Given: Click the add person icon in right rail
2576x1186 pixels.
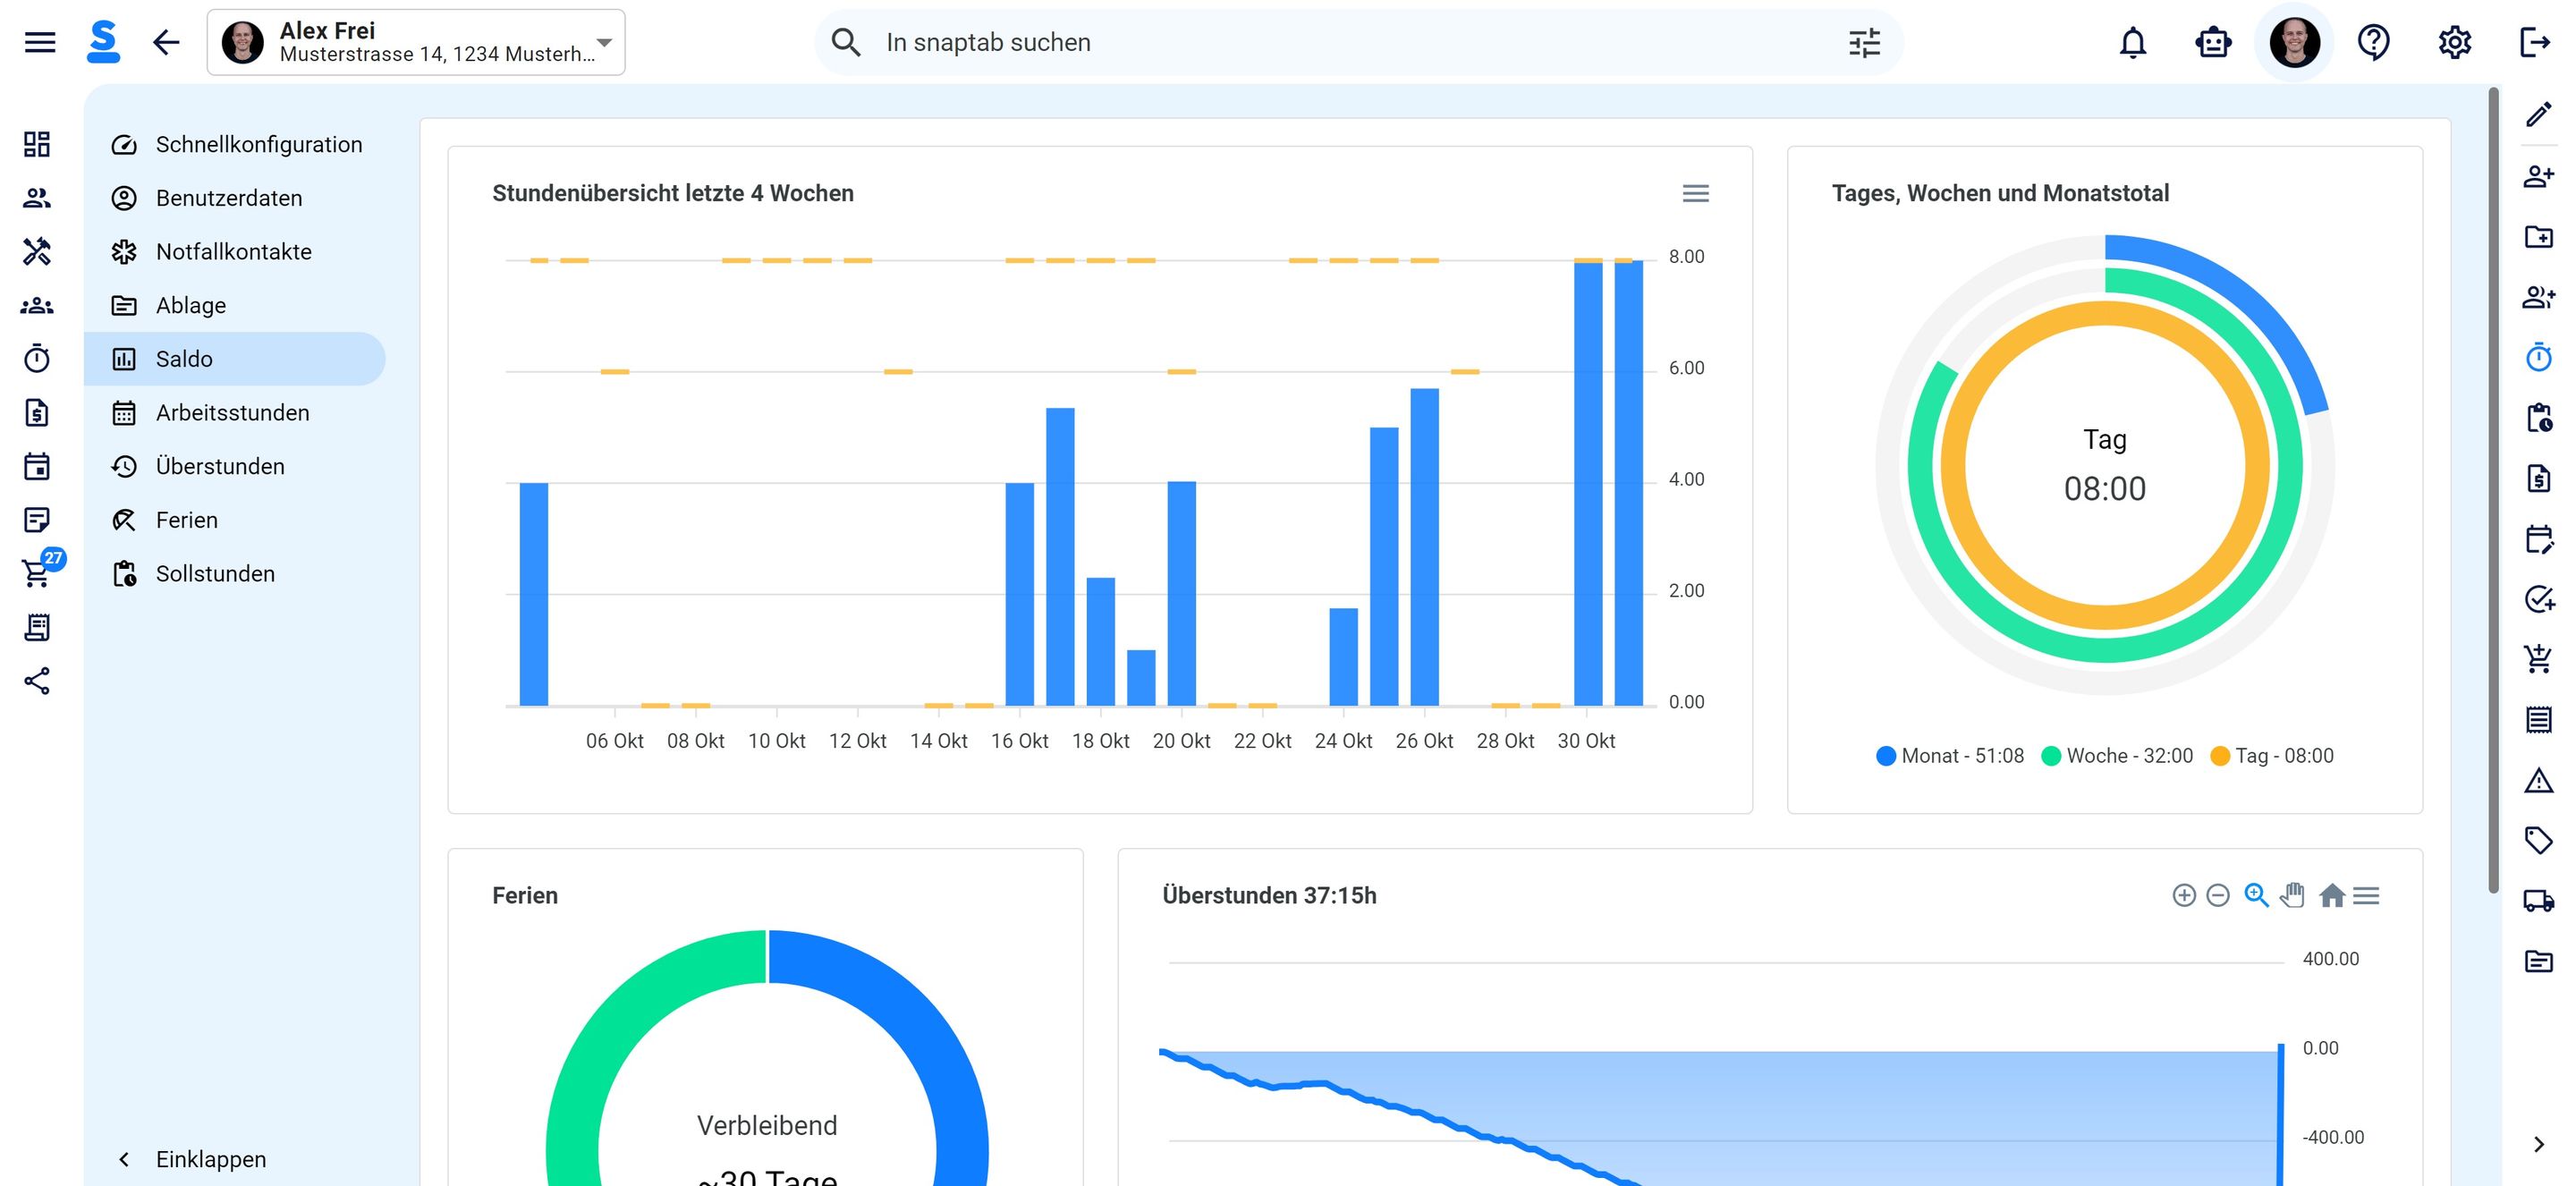Looking at the screenshot, I should (x=2538, y=176).
